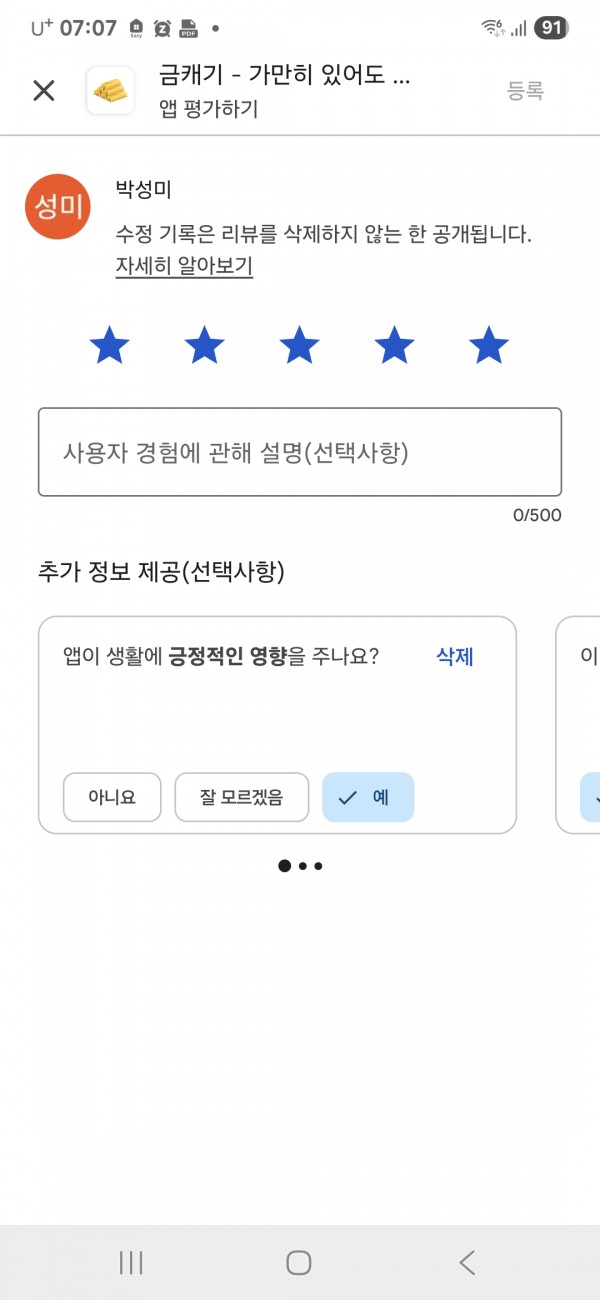
Task: Open the recent apps navigation button
Action: 131,1262
